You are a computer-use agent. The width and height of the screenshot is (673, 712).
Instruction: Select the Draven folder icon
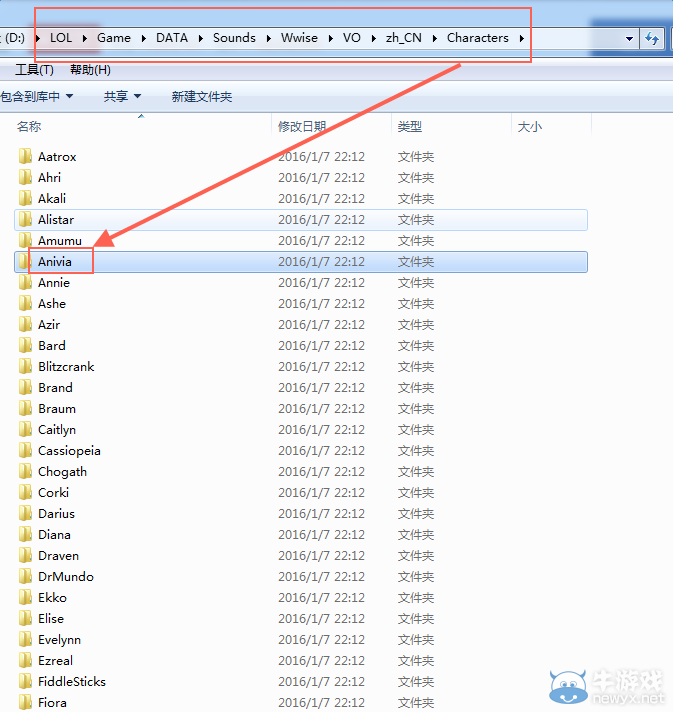[25, 555]
